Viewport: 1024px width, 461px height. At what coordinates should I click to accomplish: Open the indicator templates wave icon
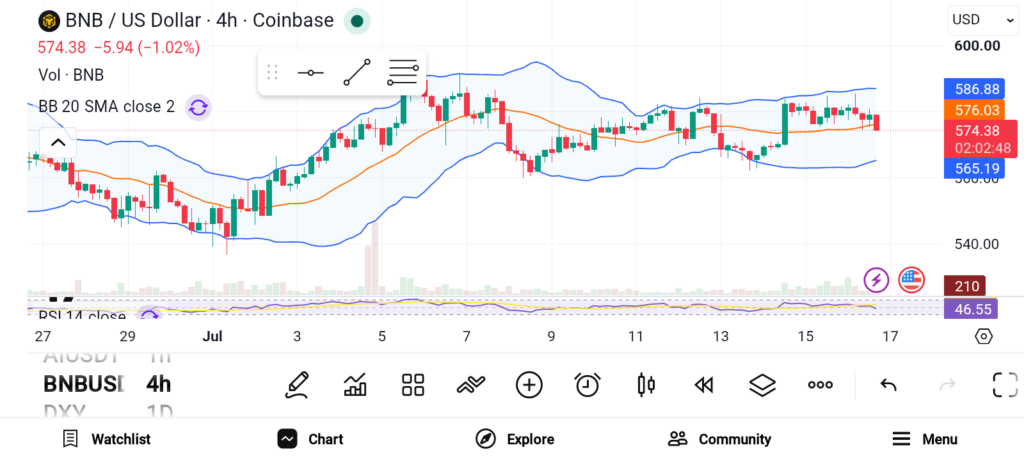471,385
